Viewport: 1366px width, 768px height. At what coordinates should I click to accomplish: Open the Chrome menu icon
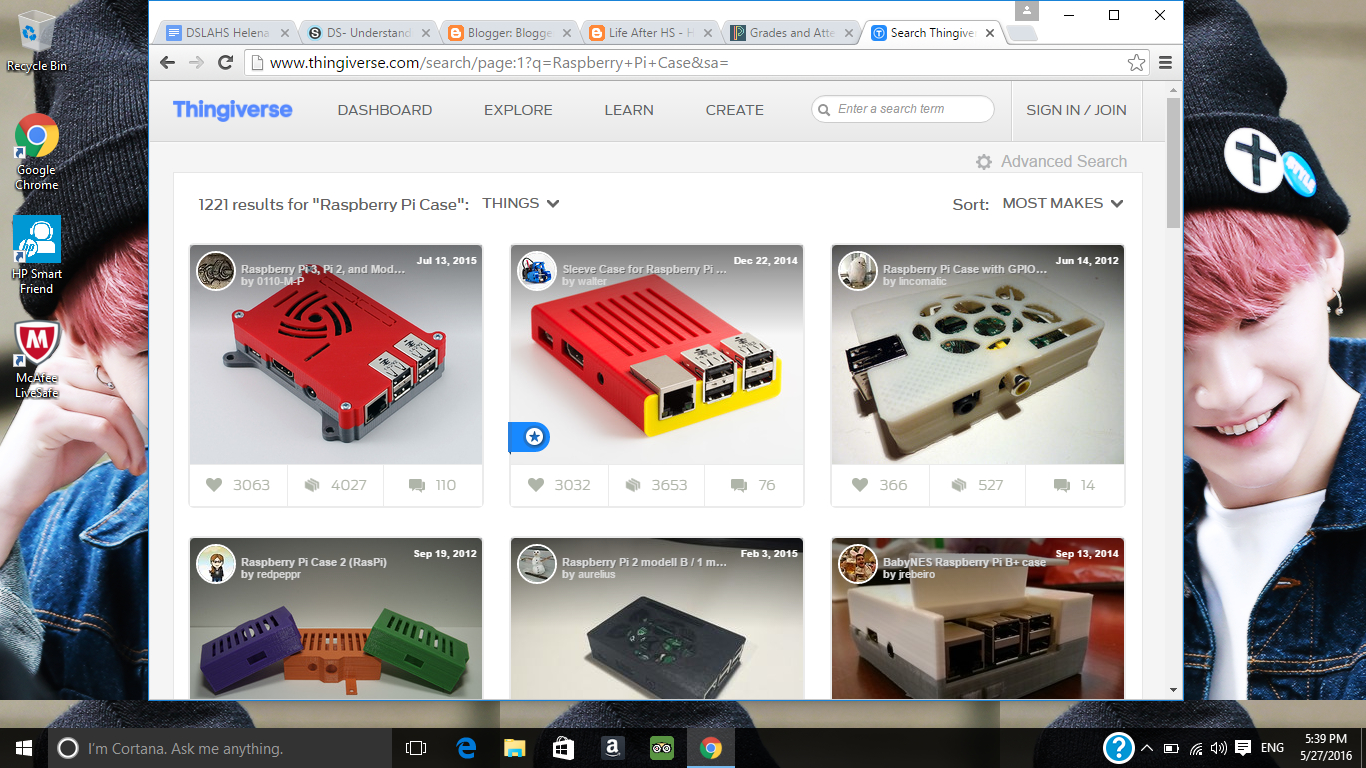tap(1165, 62)
